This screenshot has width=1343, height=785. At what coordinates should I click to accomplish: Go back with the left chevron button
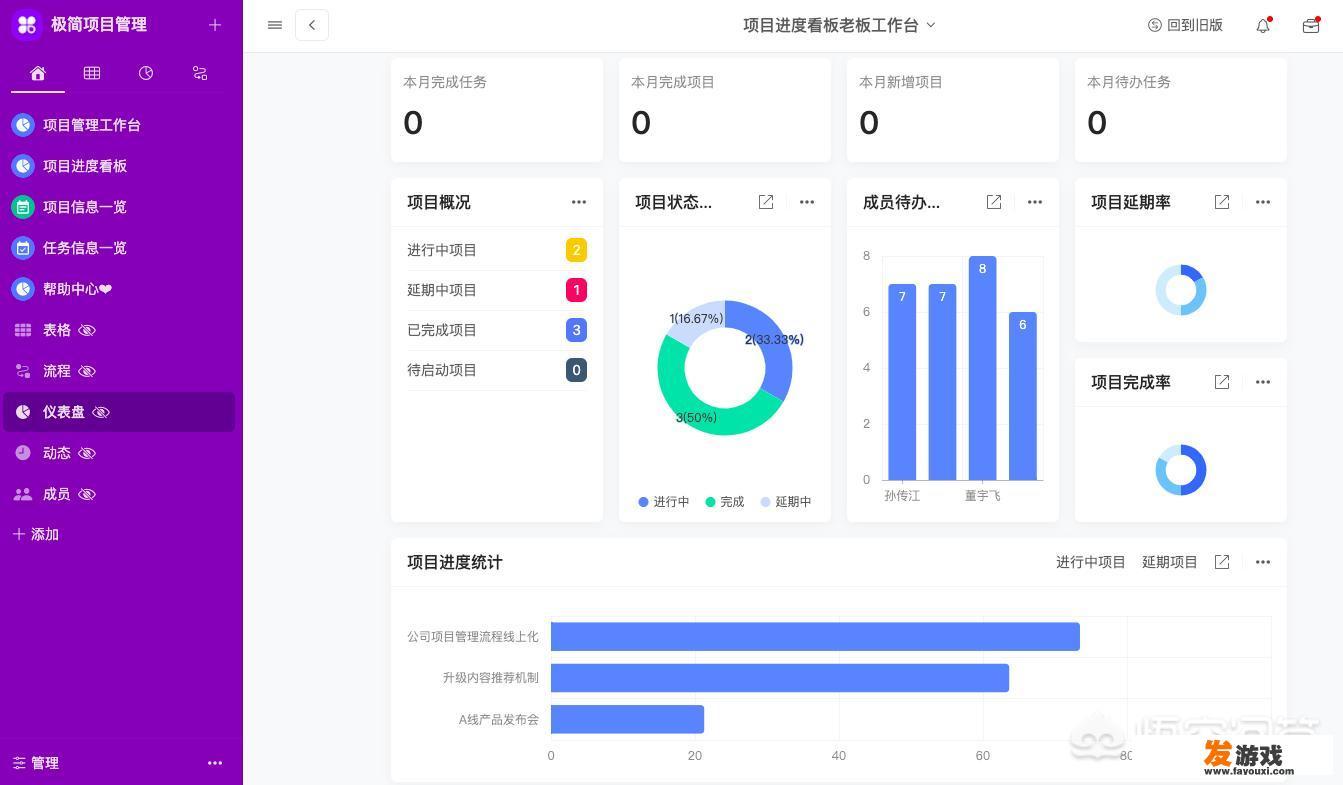coord(312,25)
